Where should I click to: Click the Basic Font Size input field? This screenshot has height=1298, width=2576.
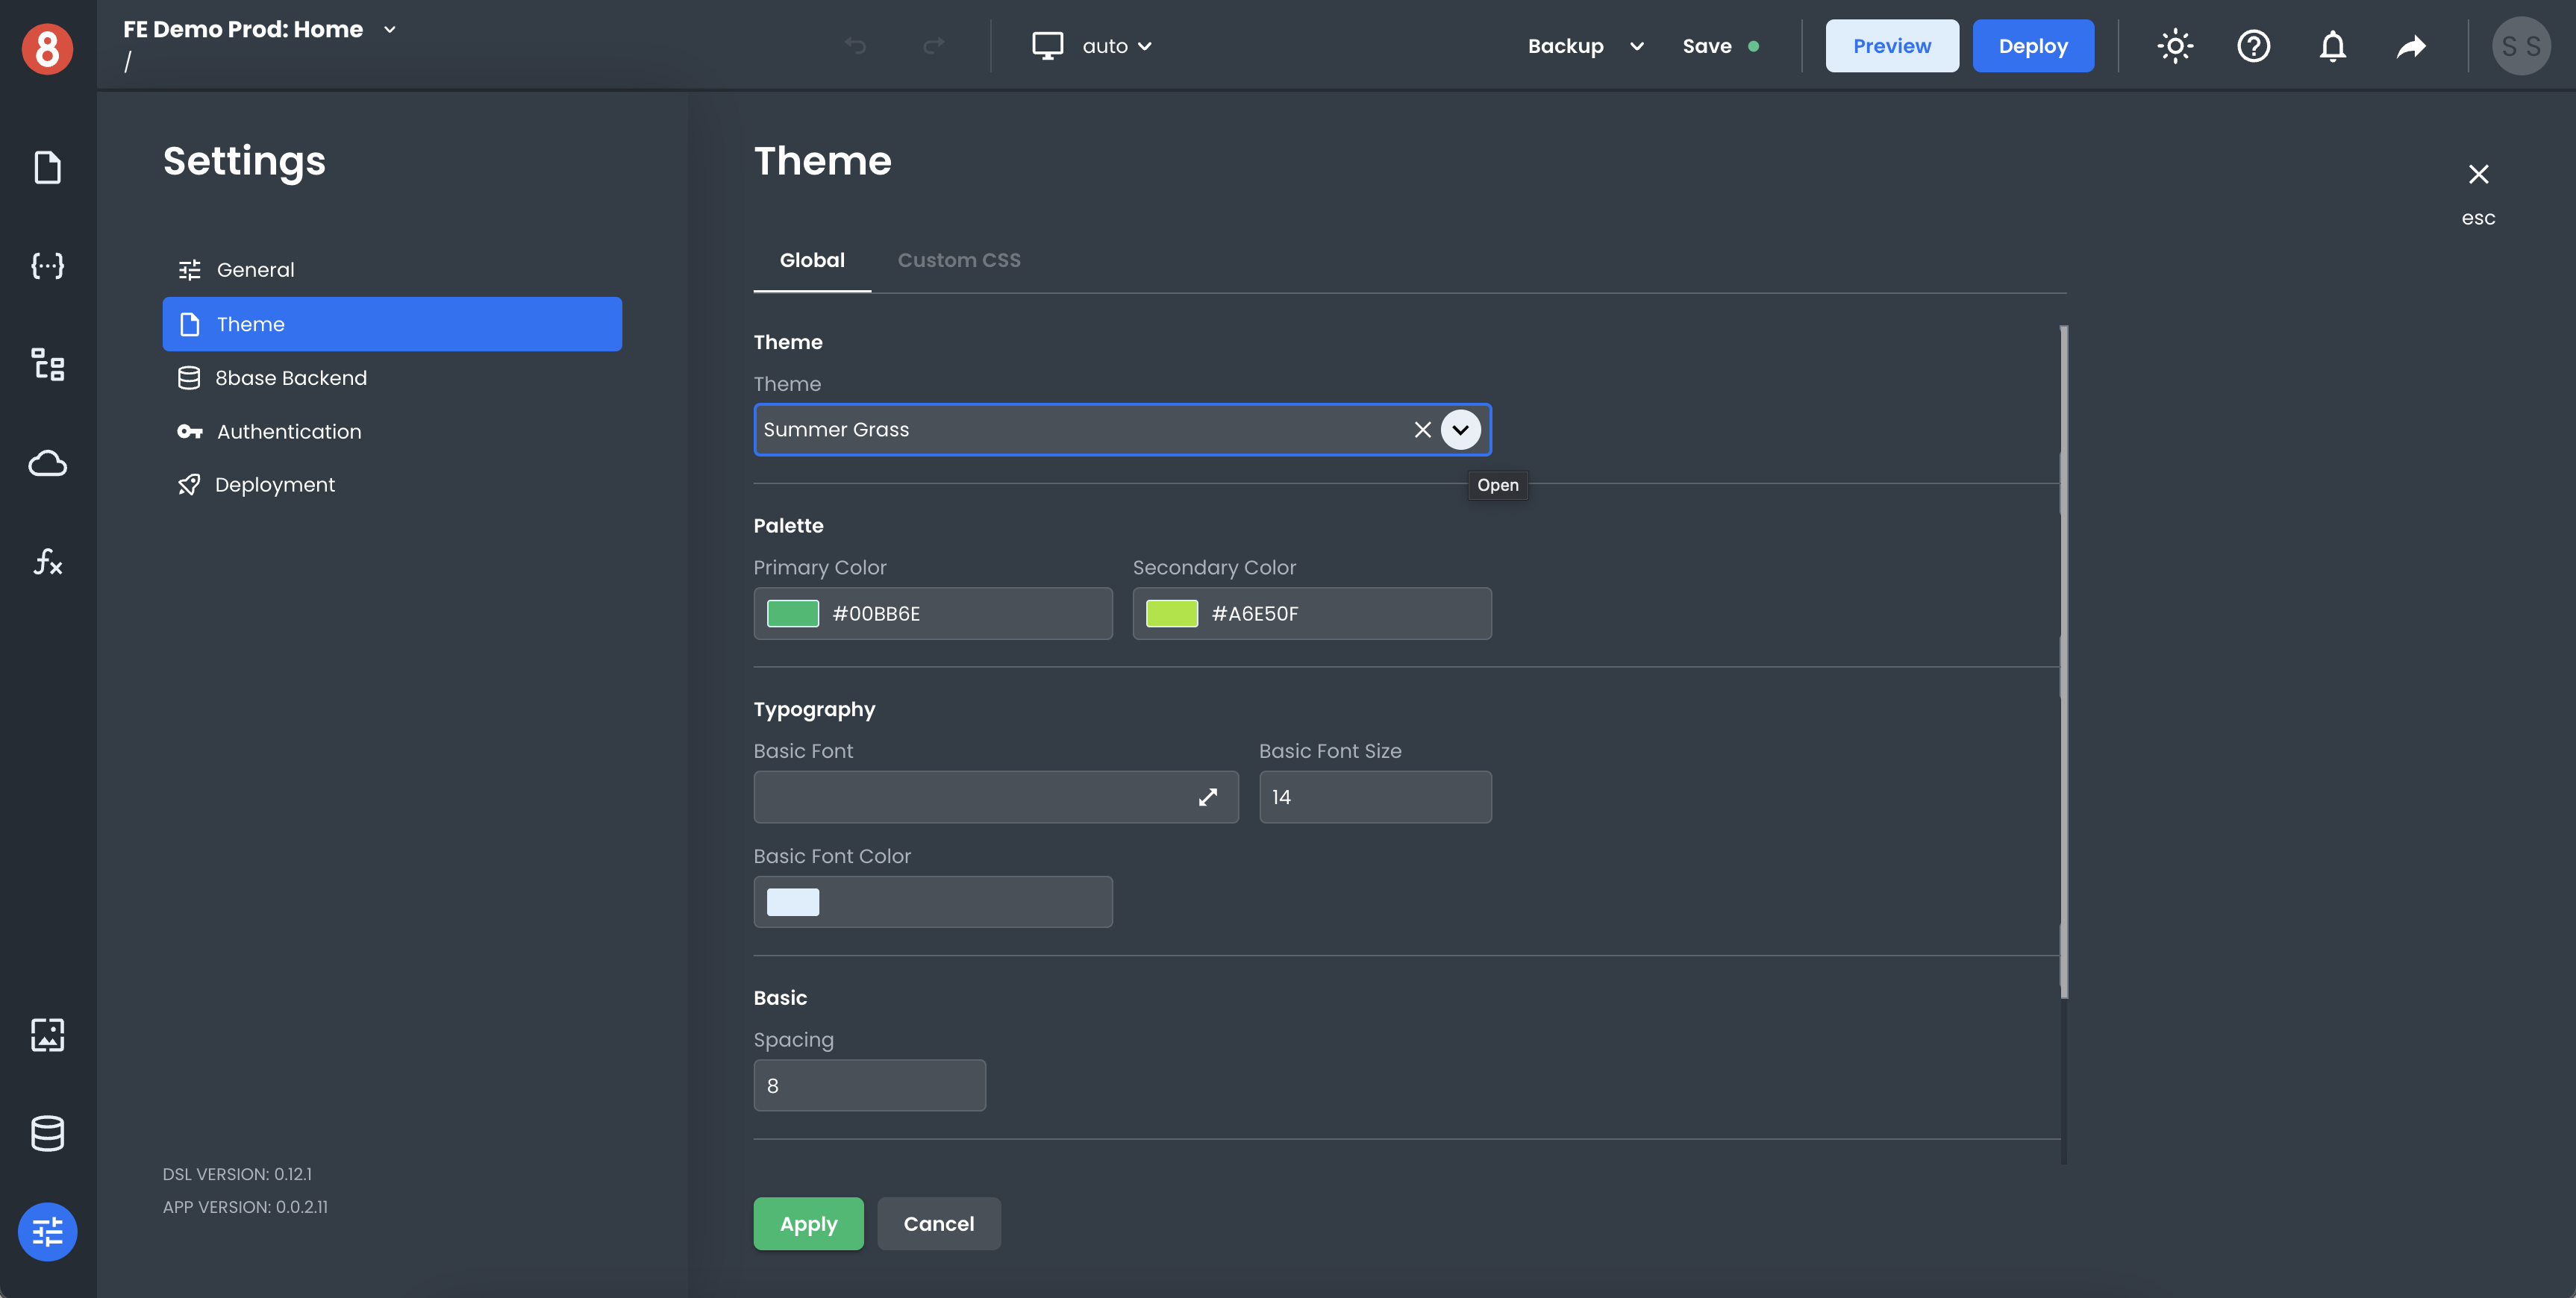point(1374,797)
